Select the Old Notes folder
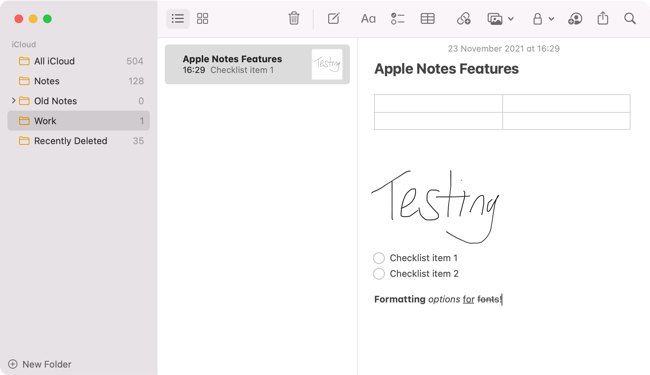Viewport: 650px width, 375px height. click(x=78, y=101)
